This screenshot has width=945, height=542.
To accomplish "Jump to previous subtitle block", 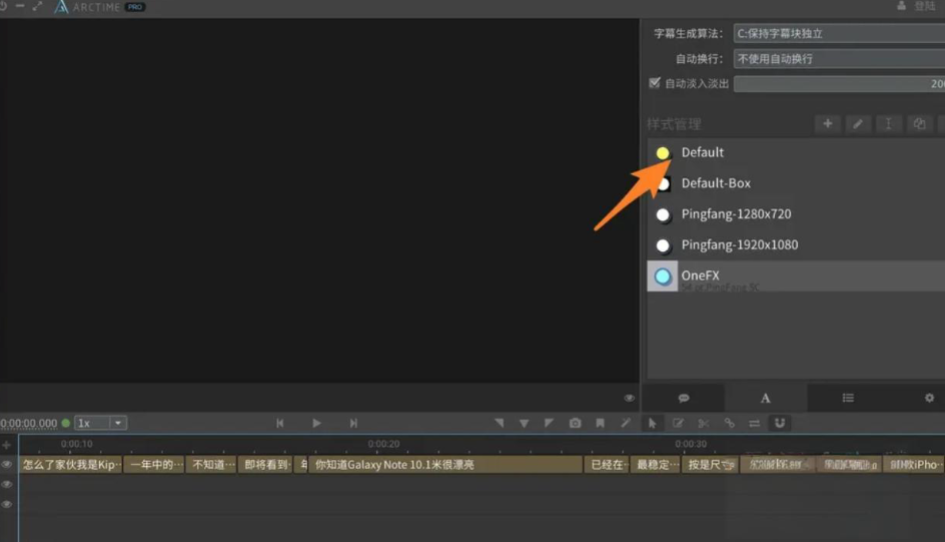I will click(x=280, y=423).
